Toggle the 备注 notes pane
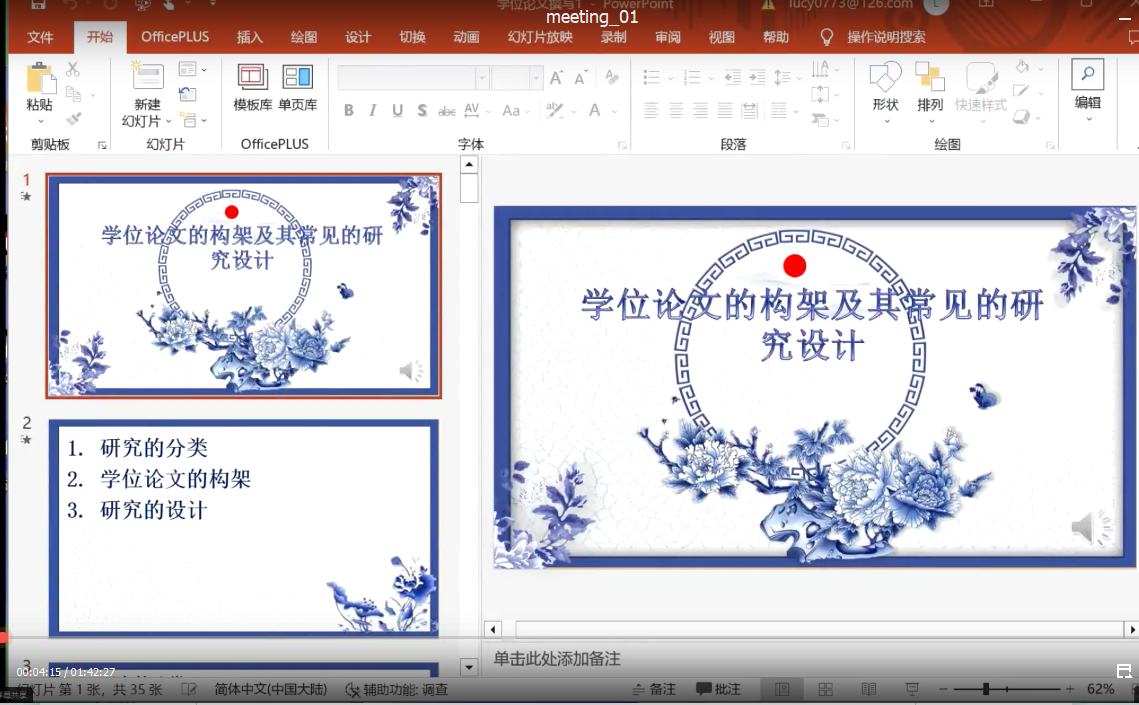 tap(654, 689)
